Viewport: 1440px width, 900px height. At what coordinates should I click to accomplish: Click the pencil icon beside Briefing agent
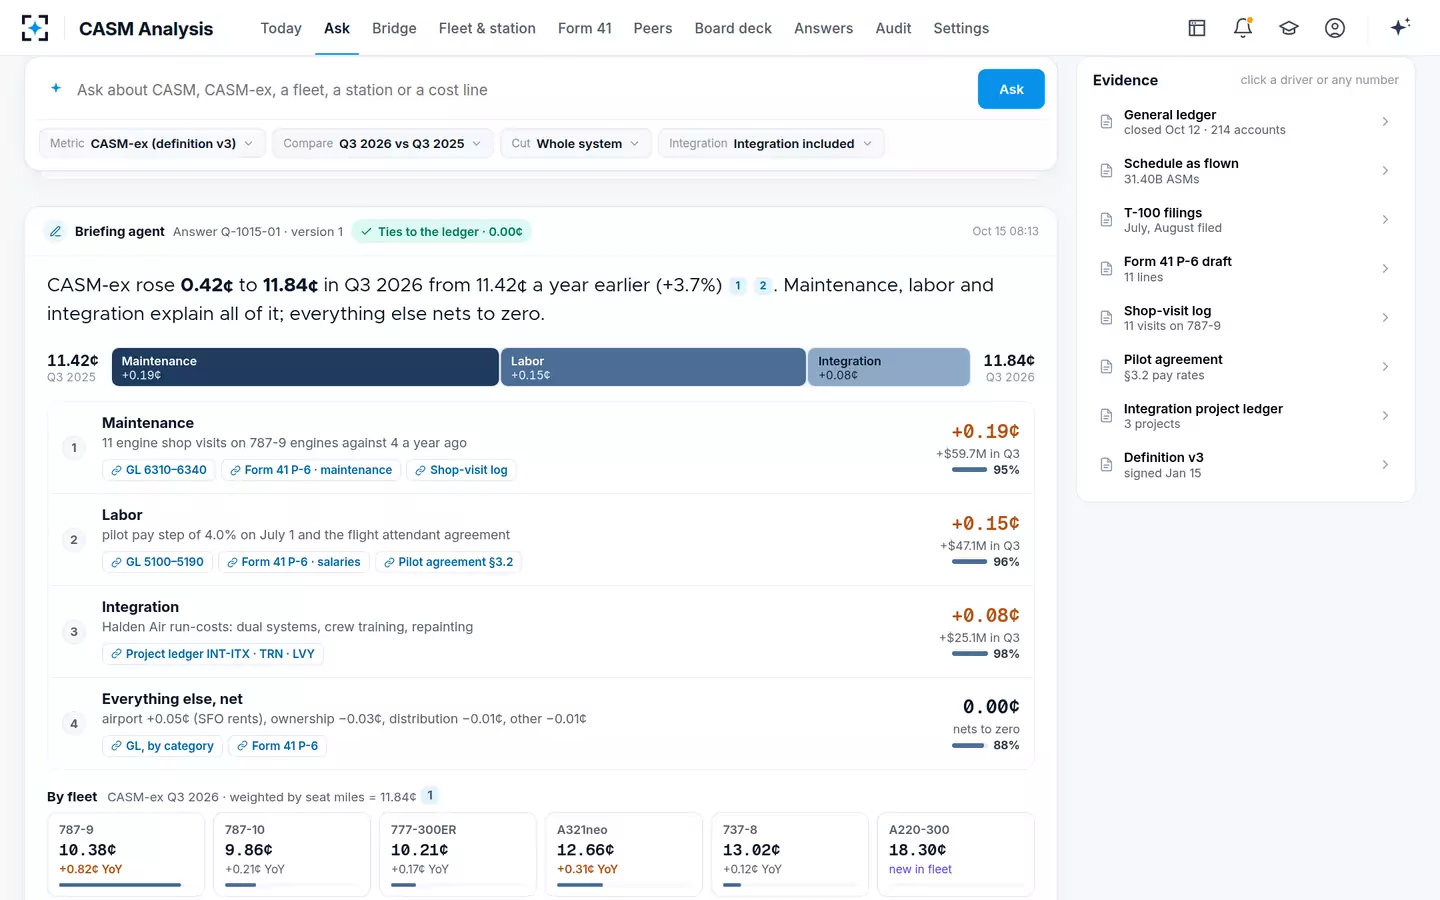pyautogui.click(x=56, y=231)
